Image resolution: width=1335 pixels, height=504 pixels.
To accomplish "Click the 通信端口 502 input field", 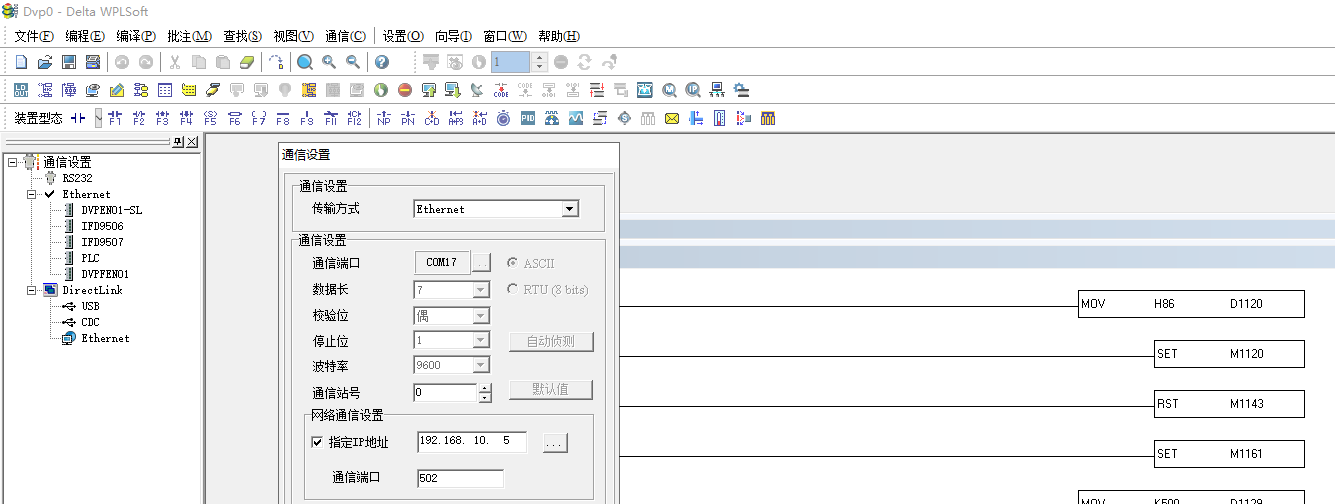I will pyautogui.click(x=460, y=479).
